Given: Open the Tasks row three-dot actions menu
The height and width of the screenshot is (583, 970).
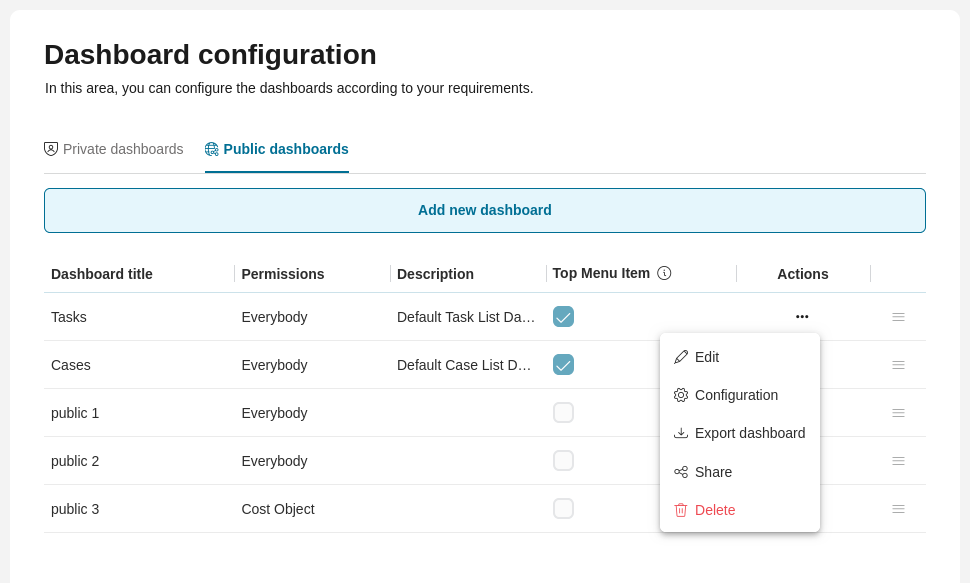Looking at the screenshot, I should 802,317.
